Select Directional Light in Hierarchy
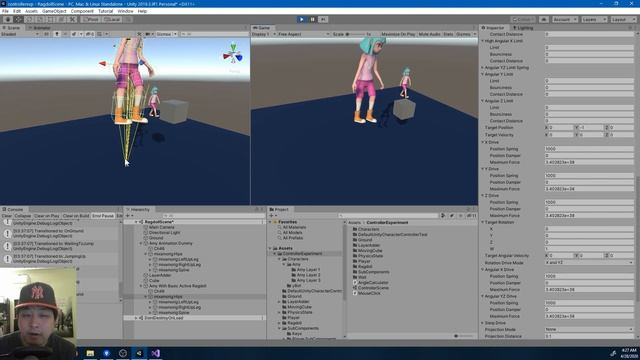Viewport: 640px width, 360px height. pos(164,233)
